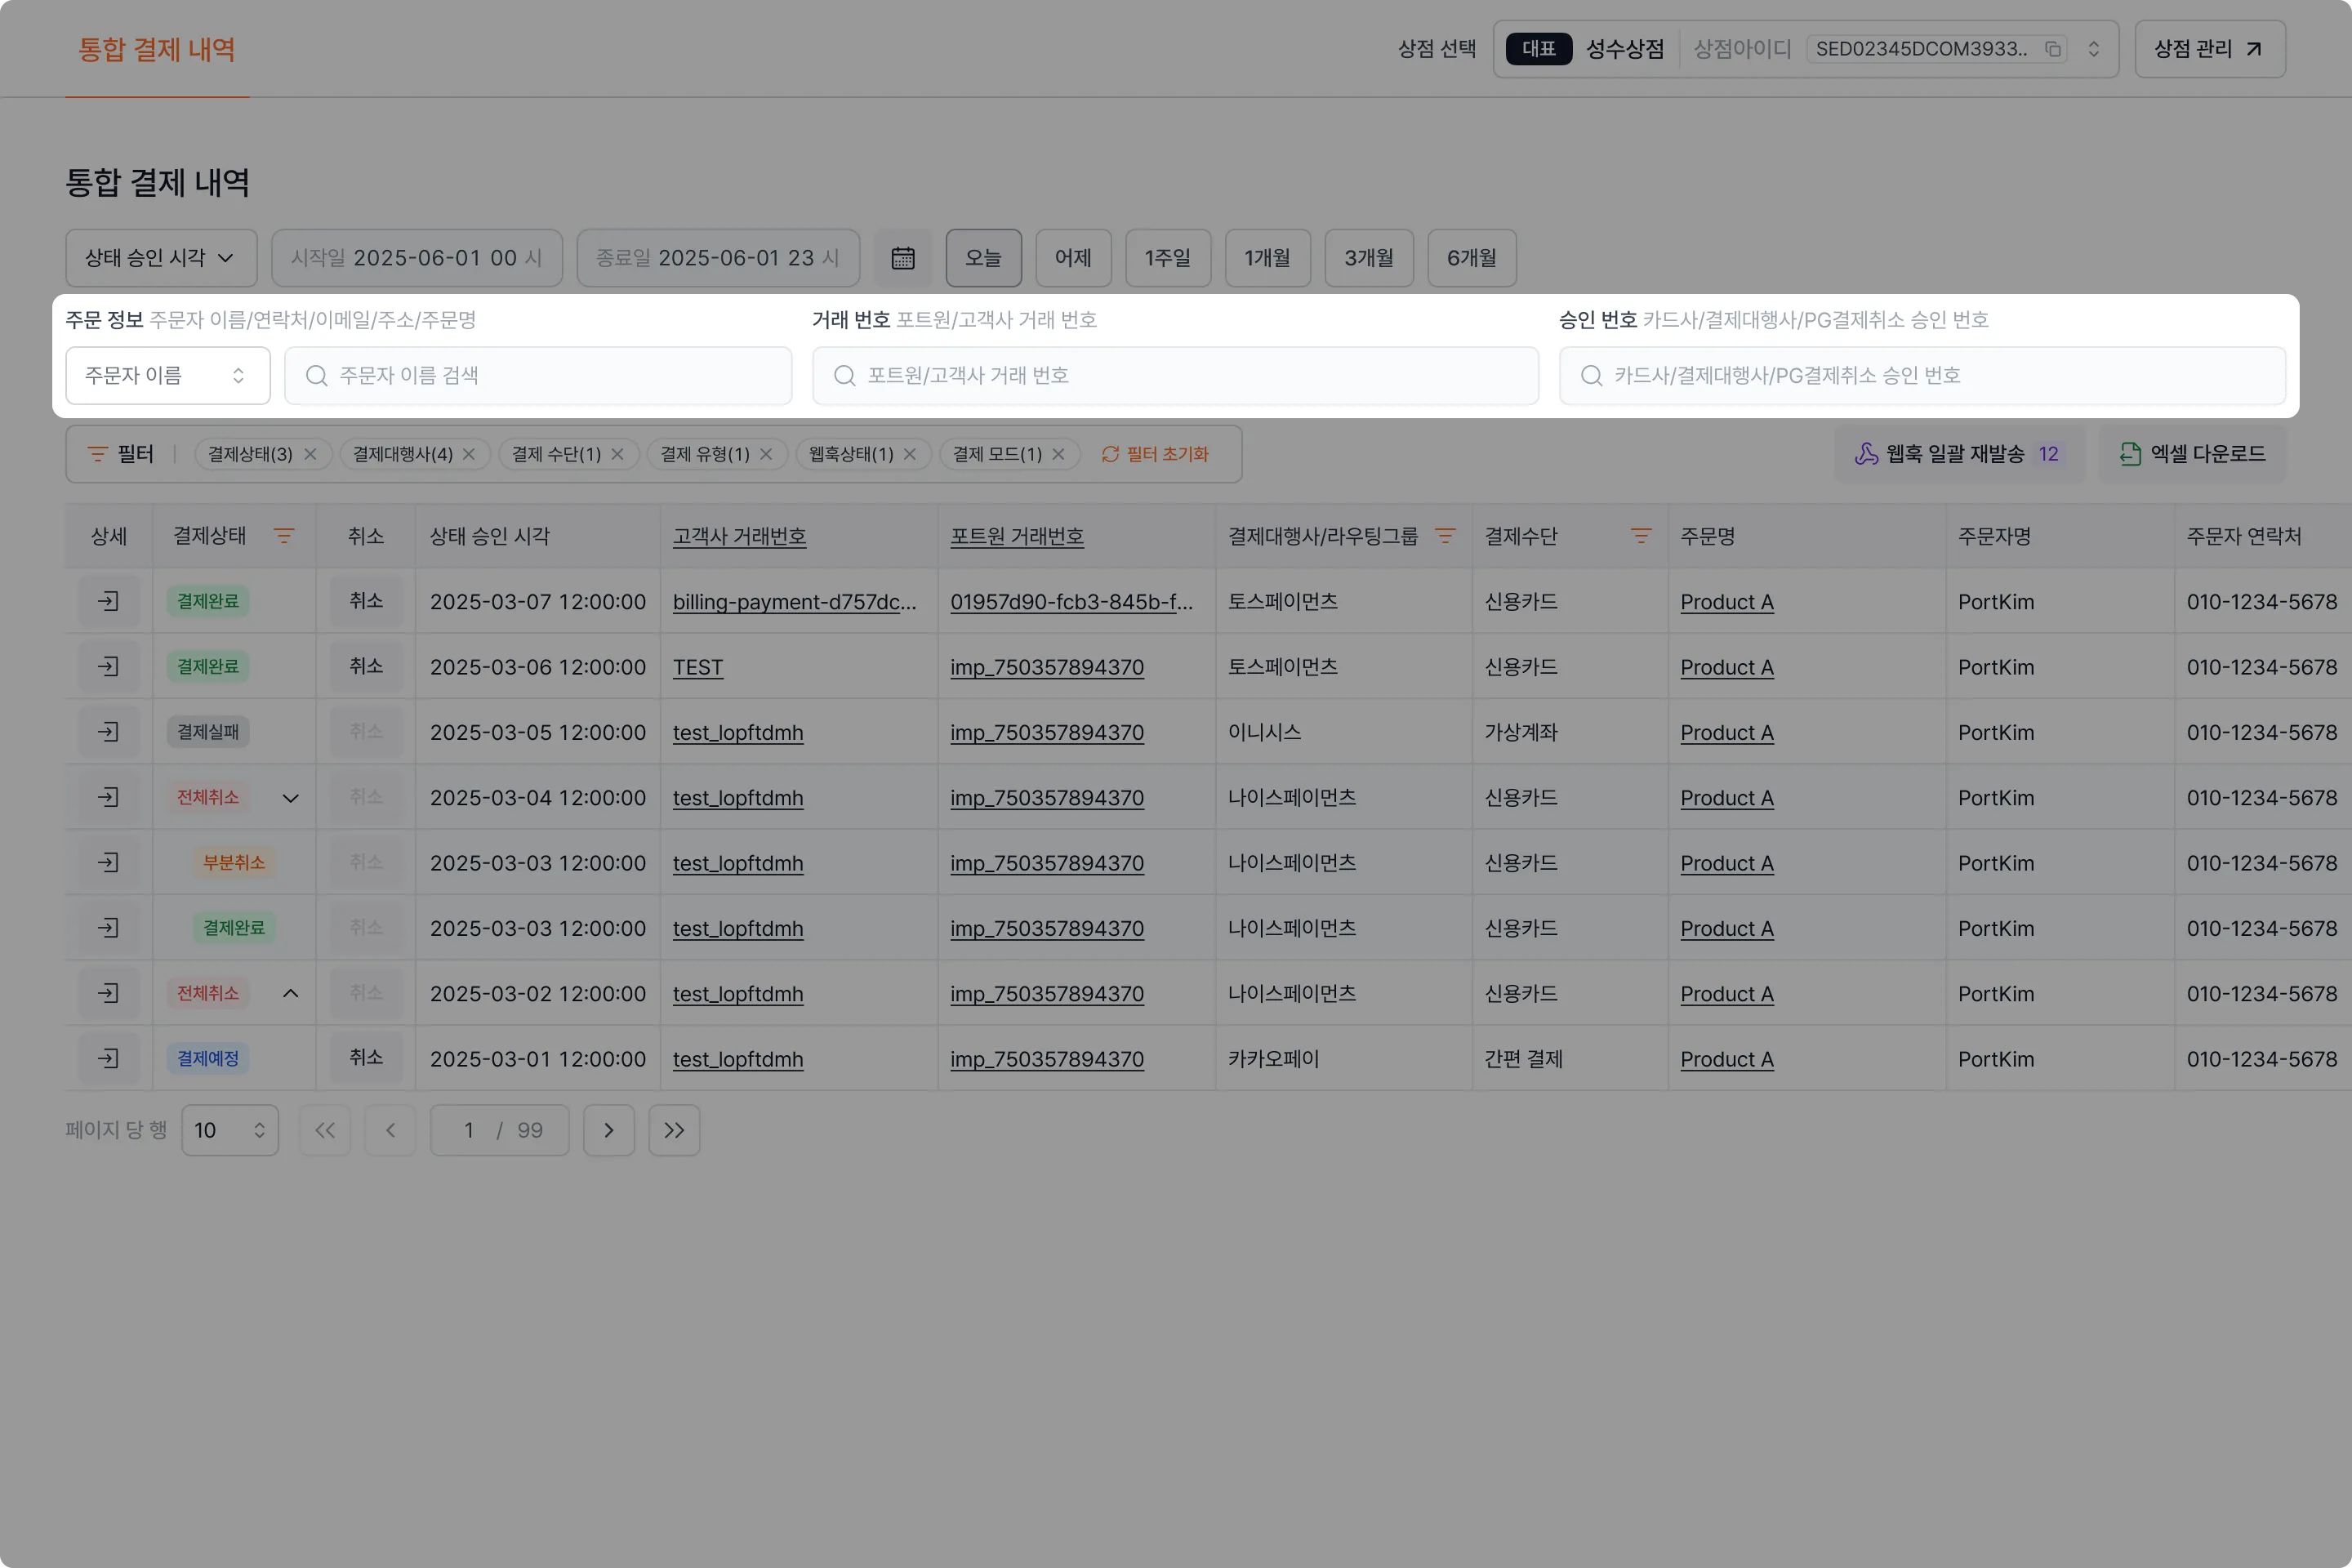2352x1568 pixels.
Task: Click 엑셀 다운로드 button
Action: click(x=2192, y=454)
